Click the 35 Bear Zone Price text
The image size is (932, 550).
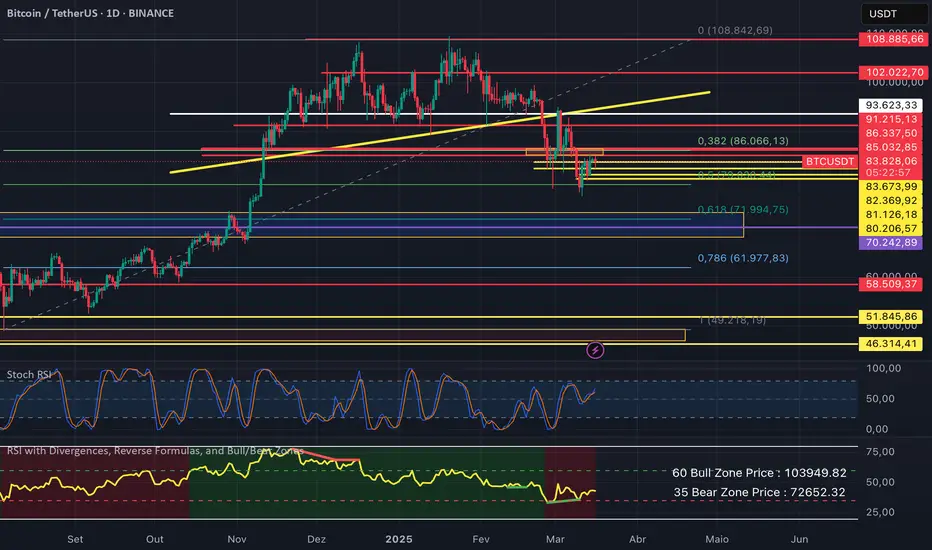pyautogui.click(x=759, y=492)
